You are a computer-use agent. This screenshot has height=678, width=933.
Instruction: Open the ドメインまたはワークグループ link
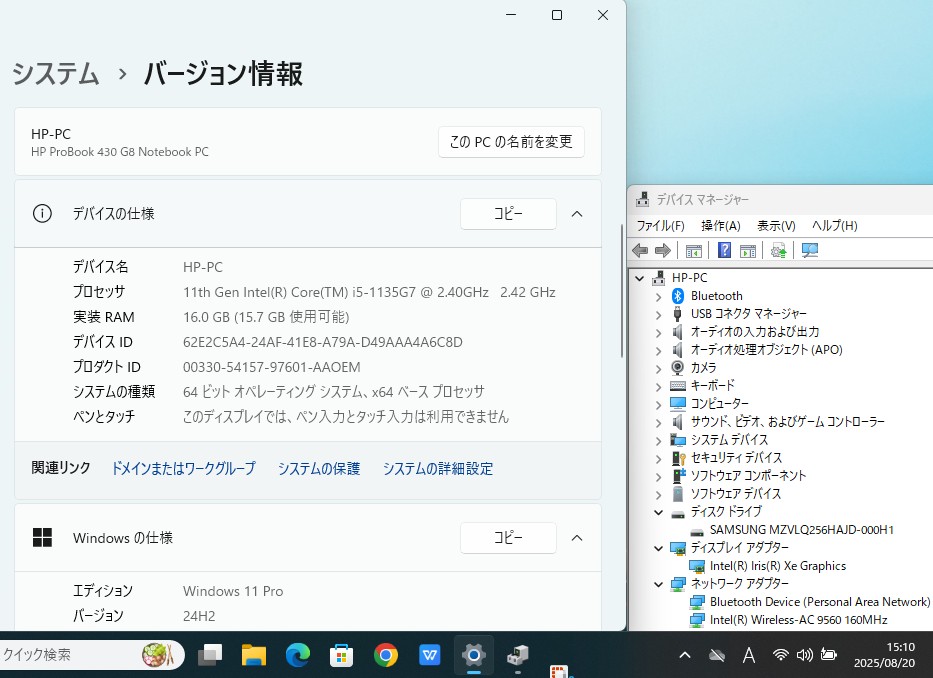pyautogui.click(x=184, y=468)
